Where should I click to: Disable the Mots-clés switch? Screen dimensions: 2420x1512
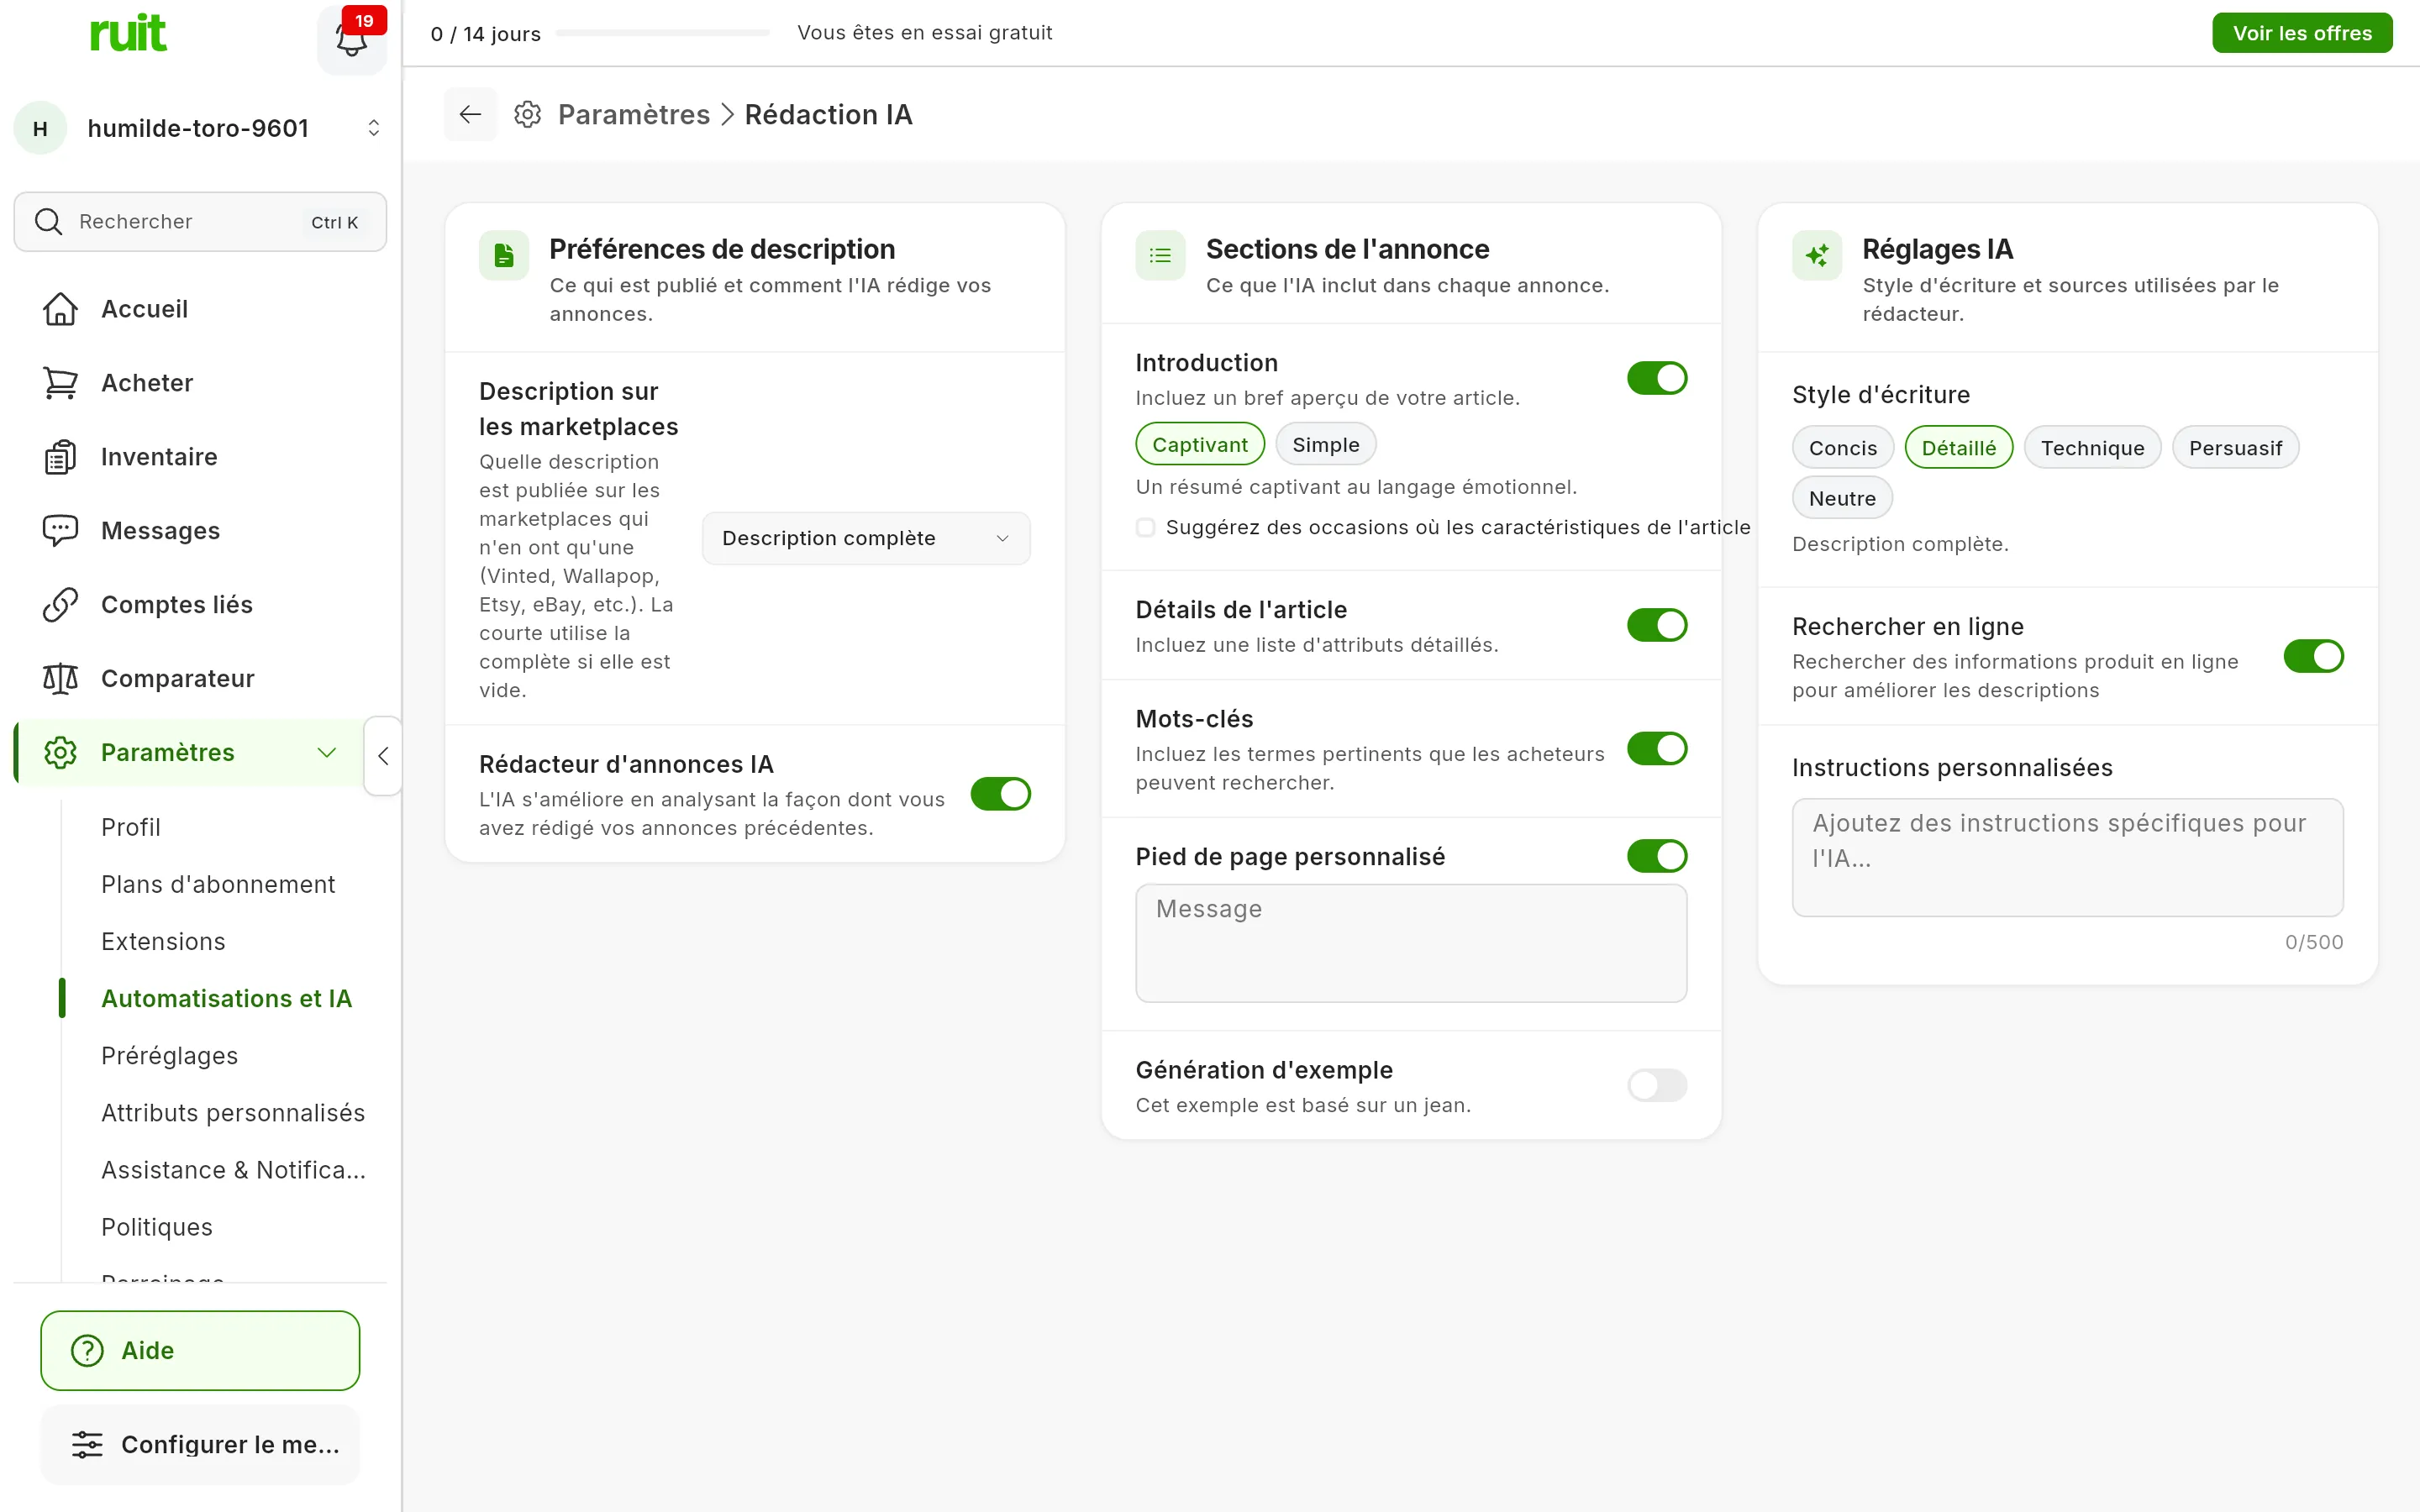[x=1657, y=749]
